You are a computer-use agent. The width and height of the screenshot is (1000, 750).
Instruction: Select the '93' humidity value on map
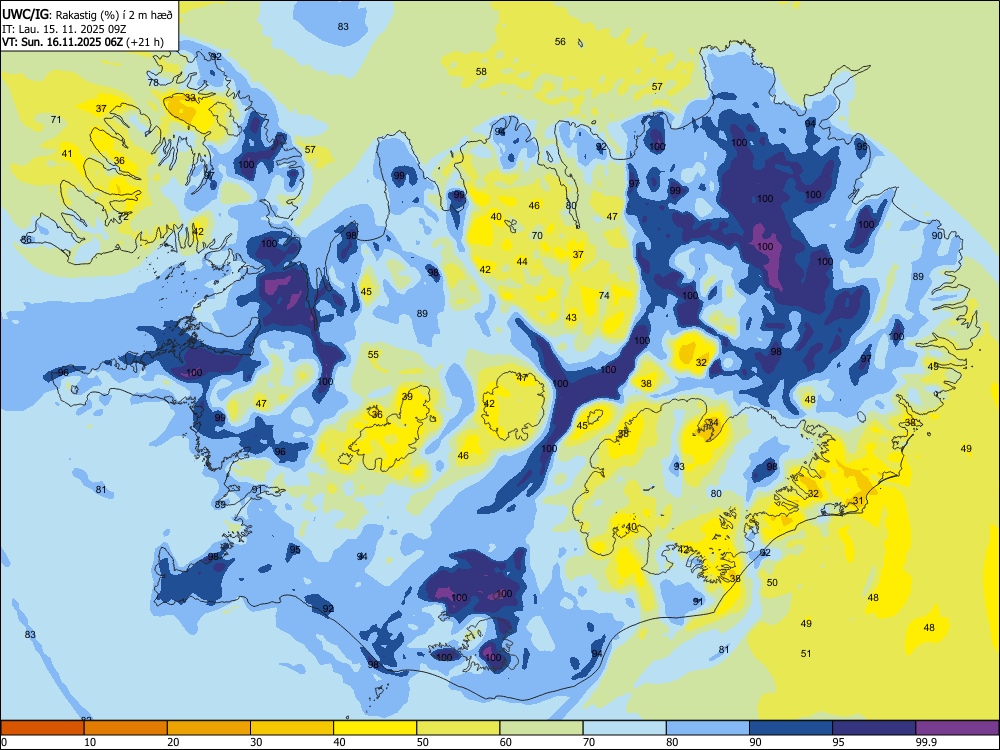coord(679,467)
